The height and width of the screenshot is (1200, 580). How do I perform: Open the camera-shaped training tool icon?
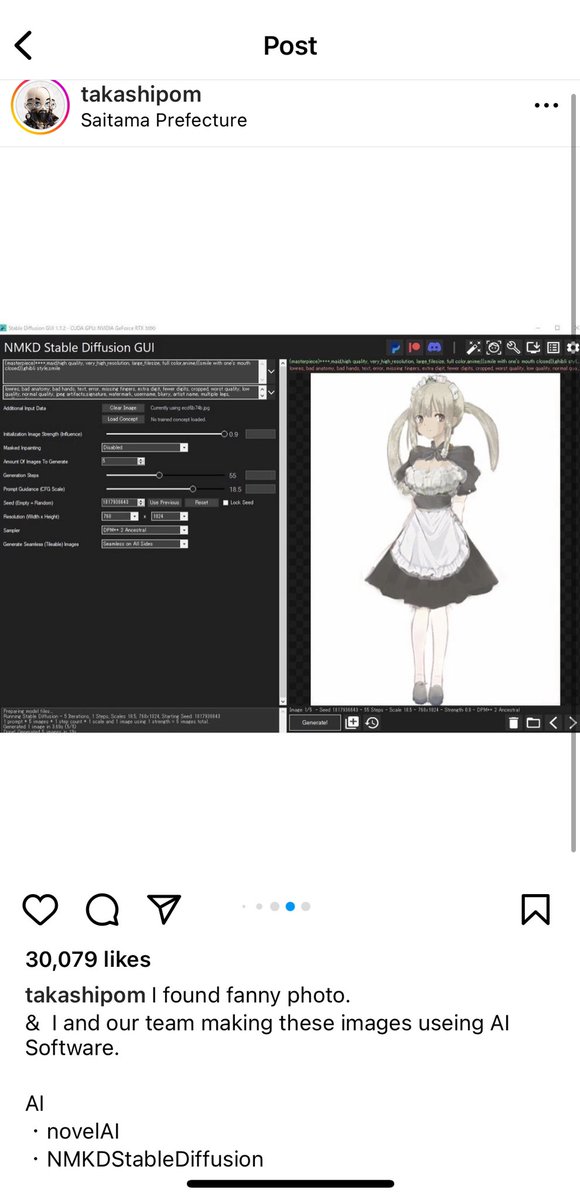point(494,347)
